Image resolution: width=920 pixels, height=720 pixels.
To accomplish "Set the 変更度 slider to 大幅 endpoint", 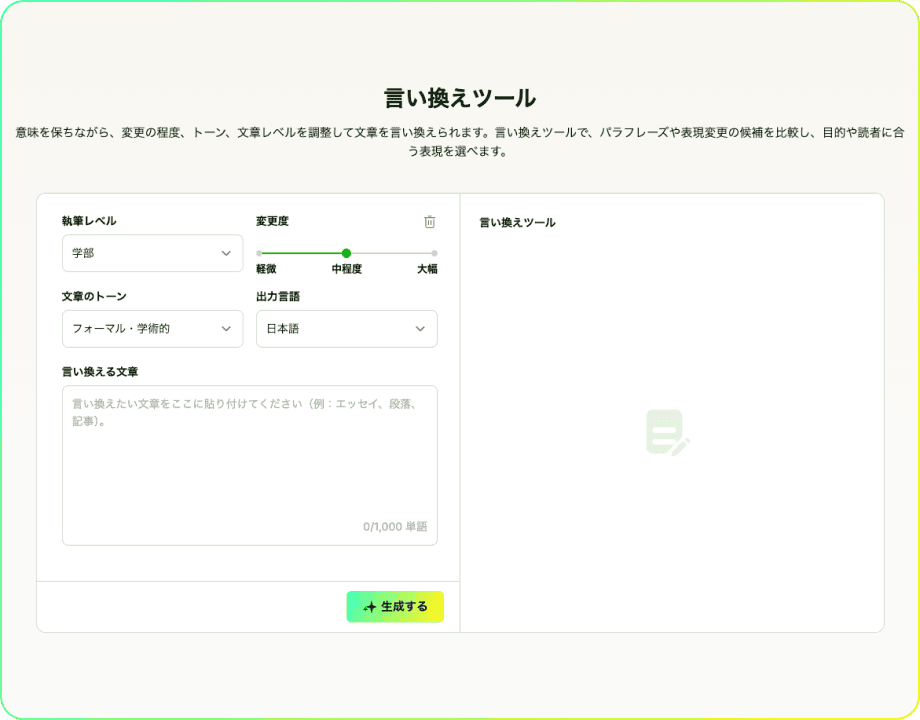I will coord(434,253).
